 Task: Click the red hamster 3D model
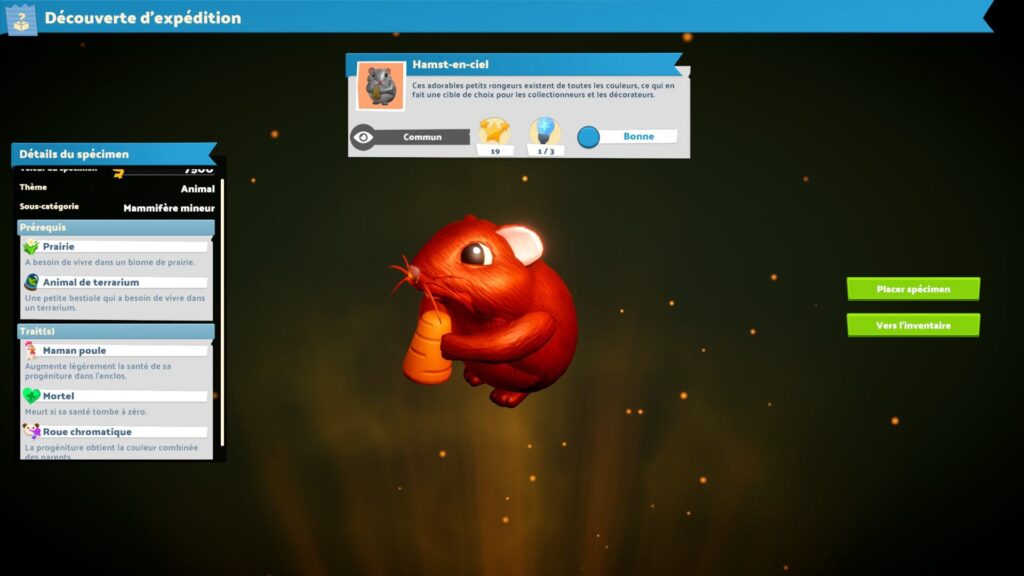[490, 310]
